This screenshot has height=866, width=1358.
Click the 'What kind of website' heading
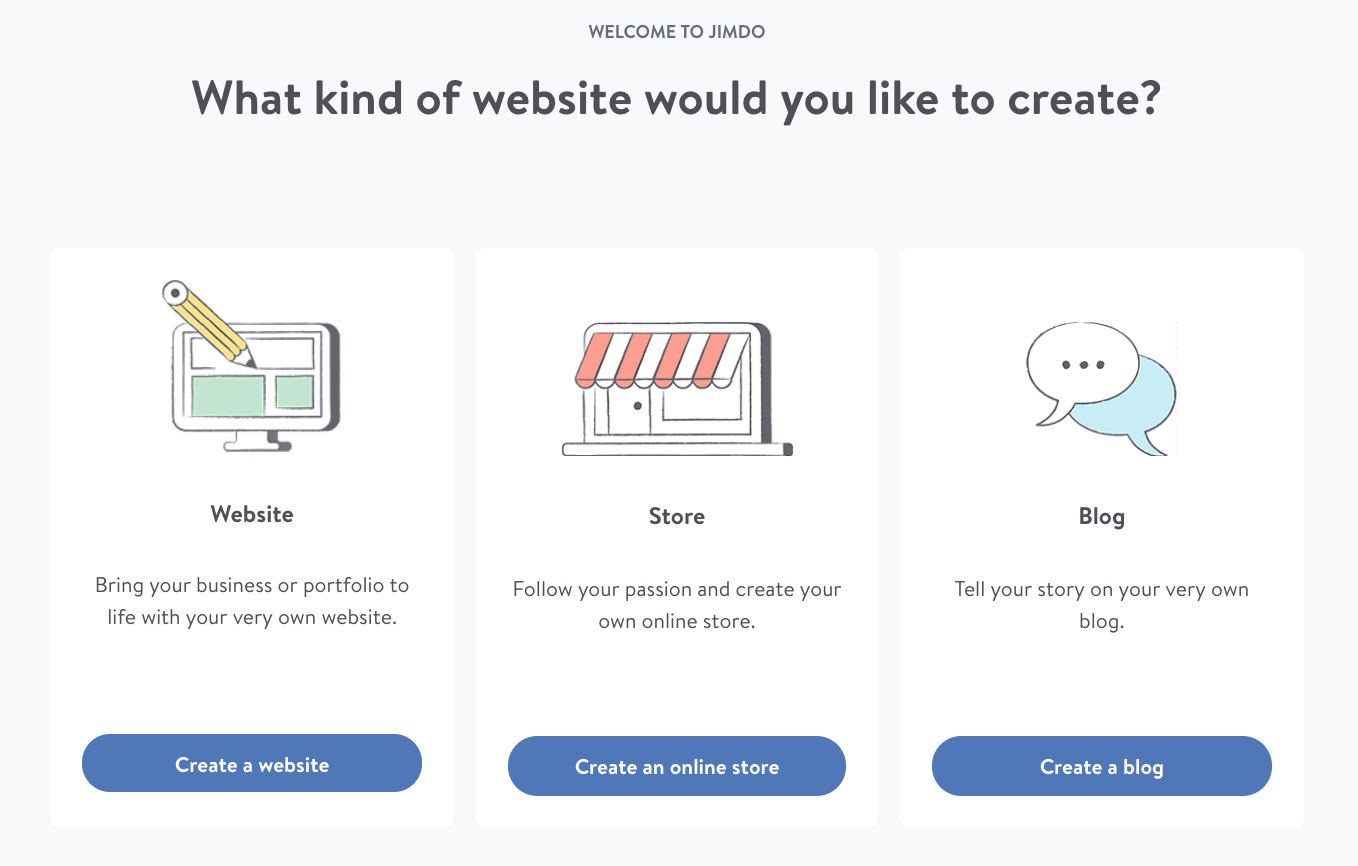676,98
